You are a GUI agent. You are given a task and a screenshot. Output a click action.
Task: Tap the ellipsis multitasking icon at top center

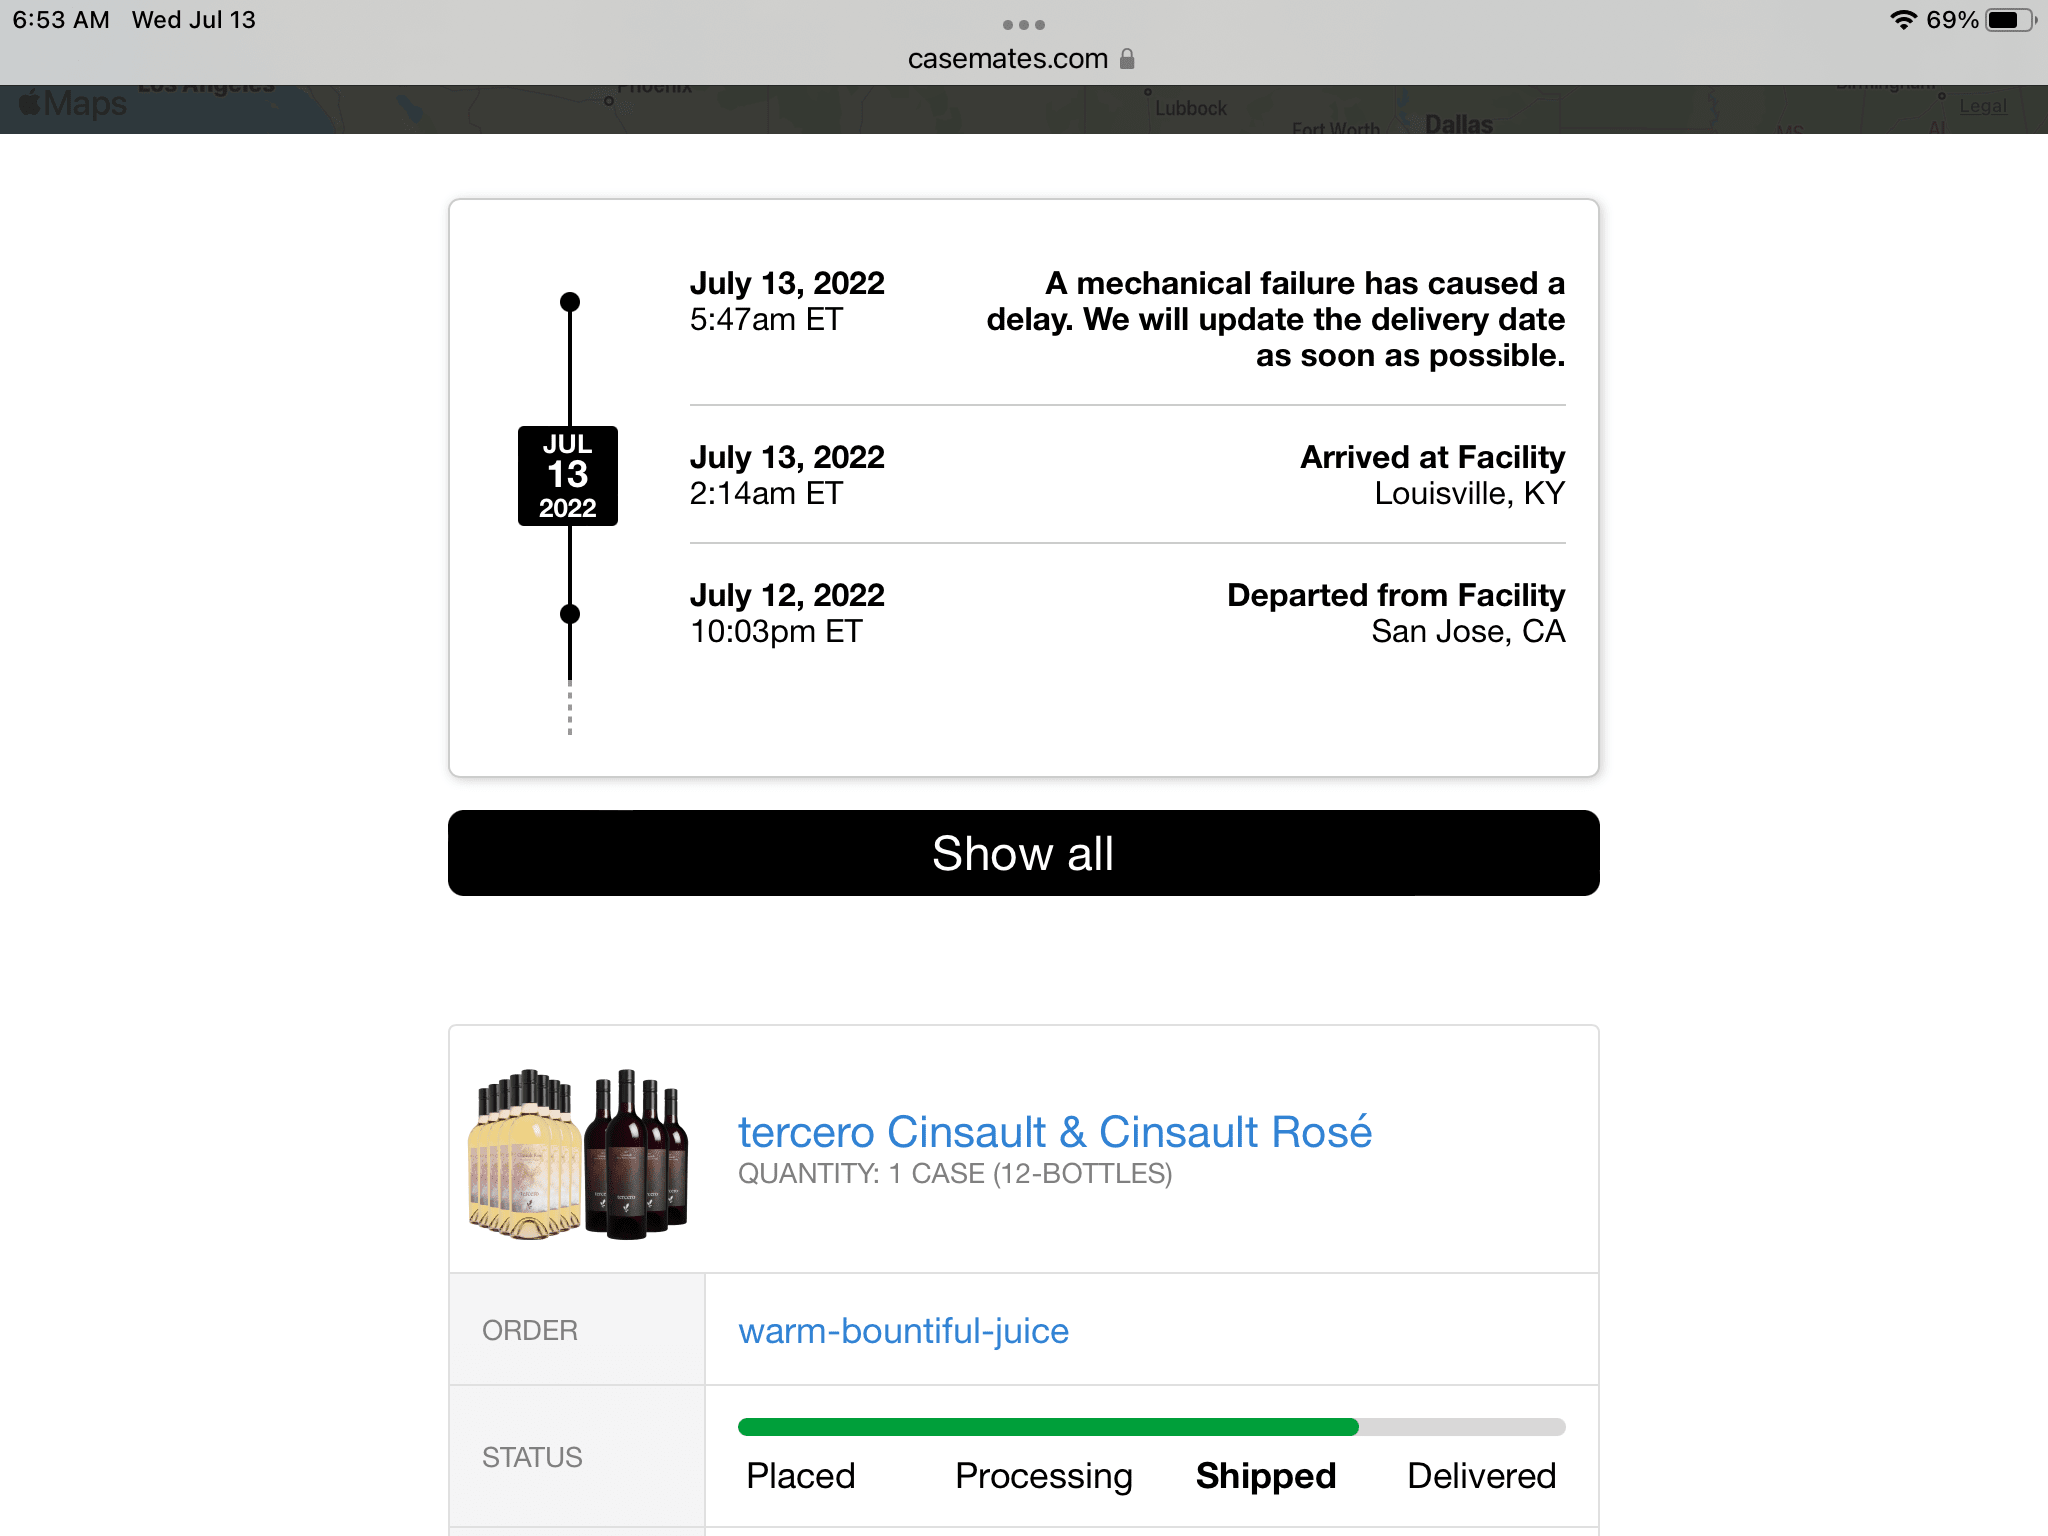pos(1023,24)
